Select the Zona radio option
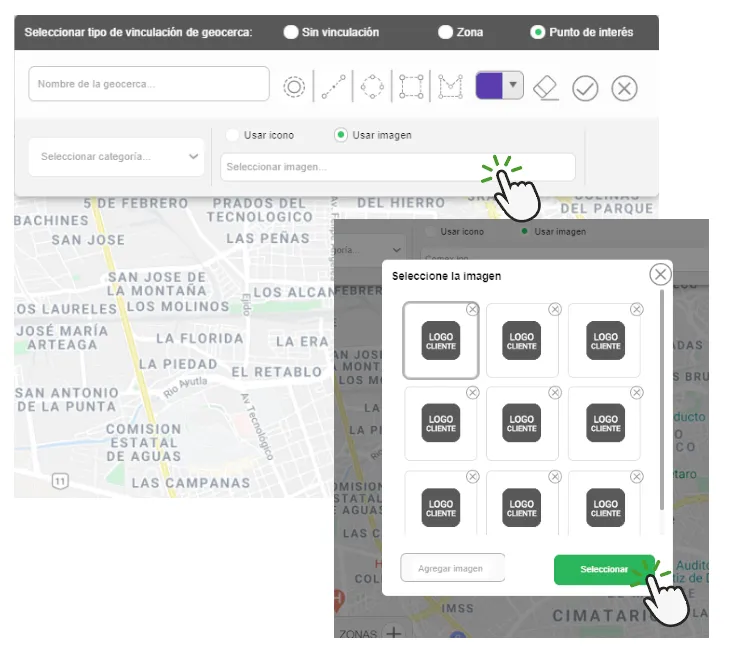The width and height of the screenshot is (733, 649). point(445,32)
